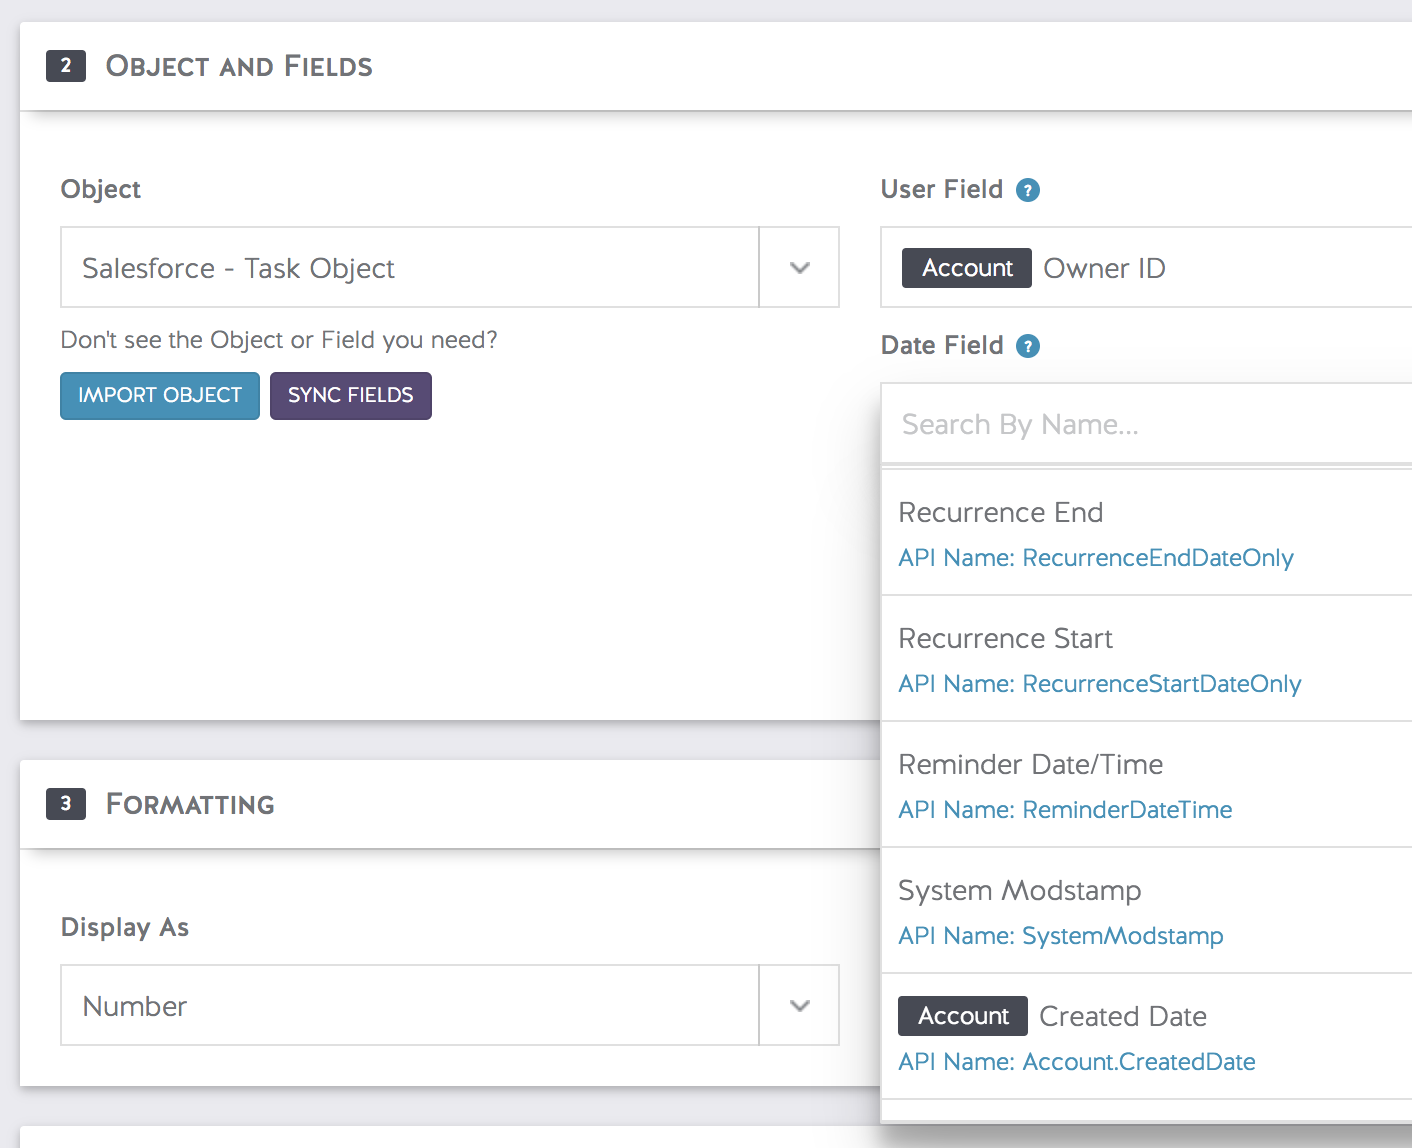The image size is (1412, 1148).
Task: Open the Number display format selector
Action: pyautogui.click(x=410, y=1006)
